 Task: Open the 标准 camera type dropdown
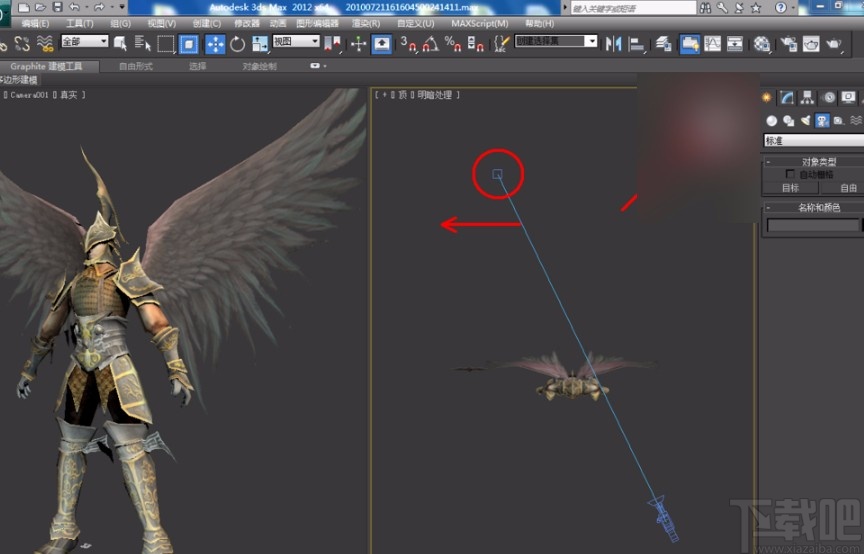point(813,141)
